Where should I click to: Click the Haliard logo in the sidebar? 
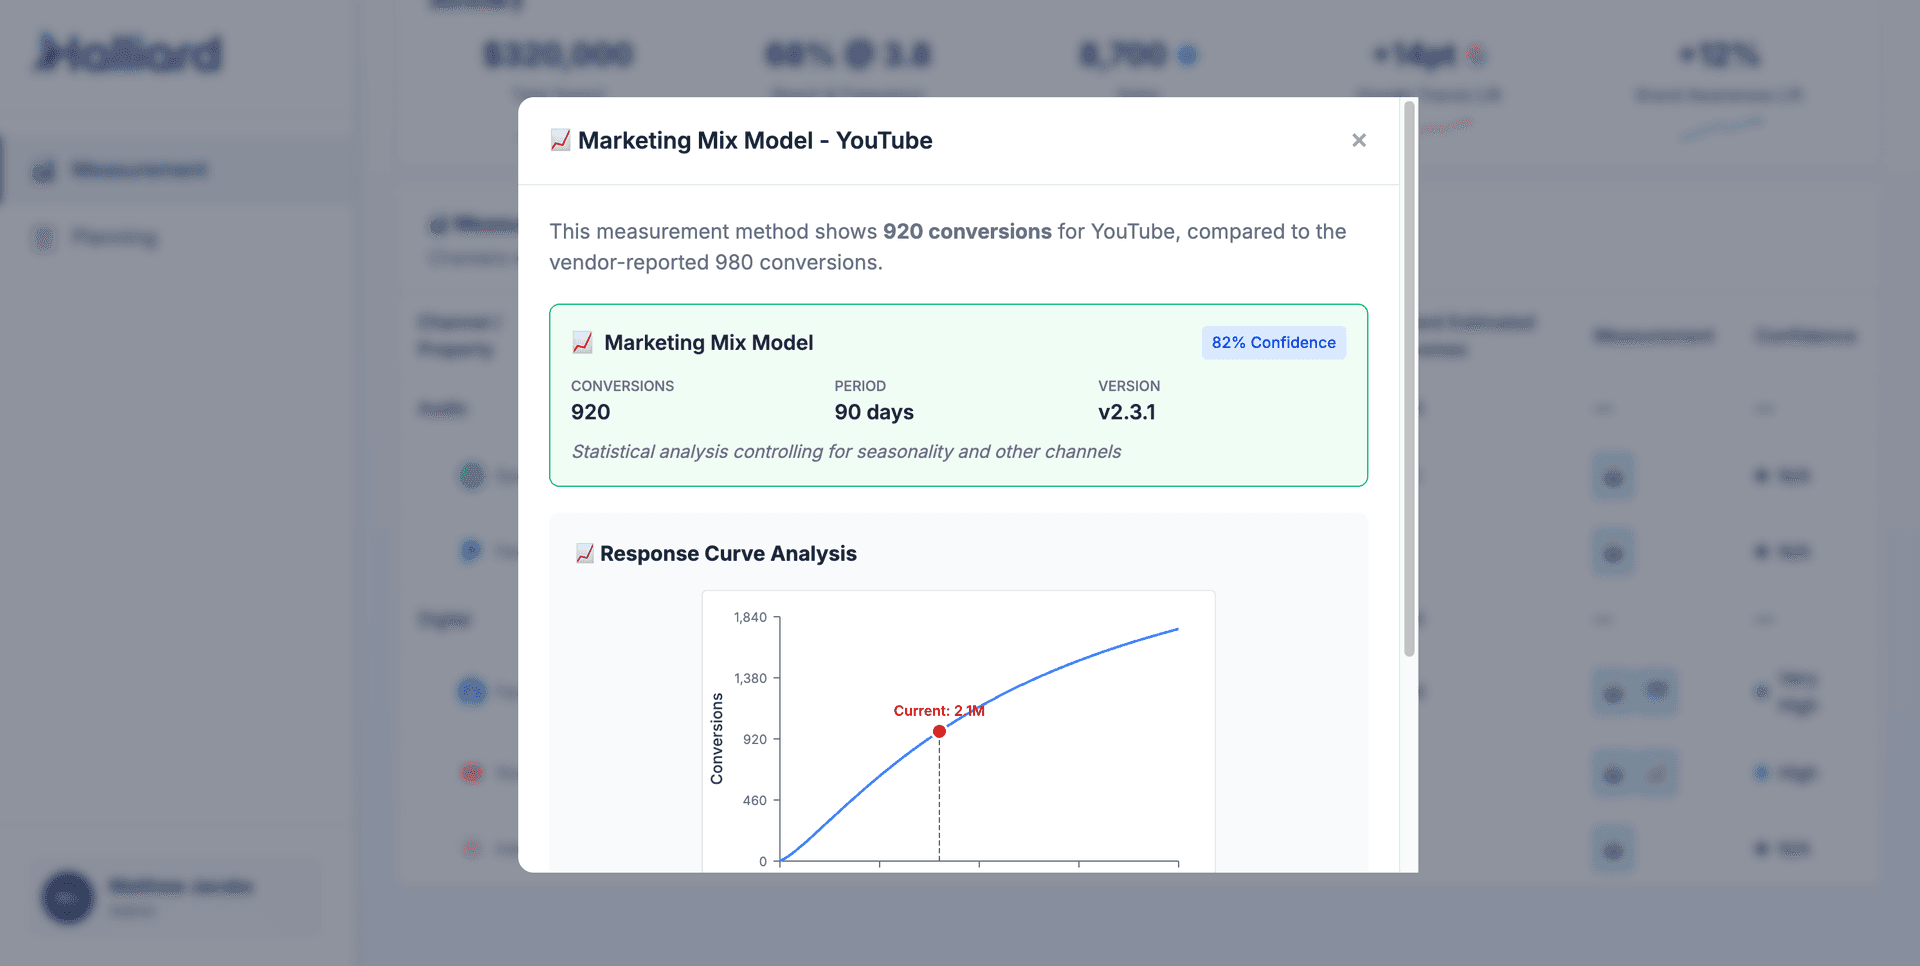click(129, 54)
